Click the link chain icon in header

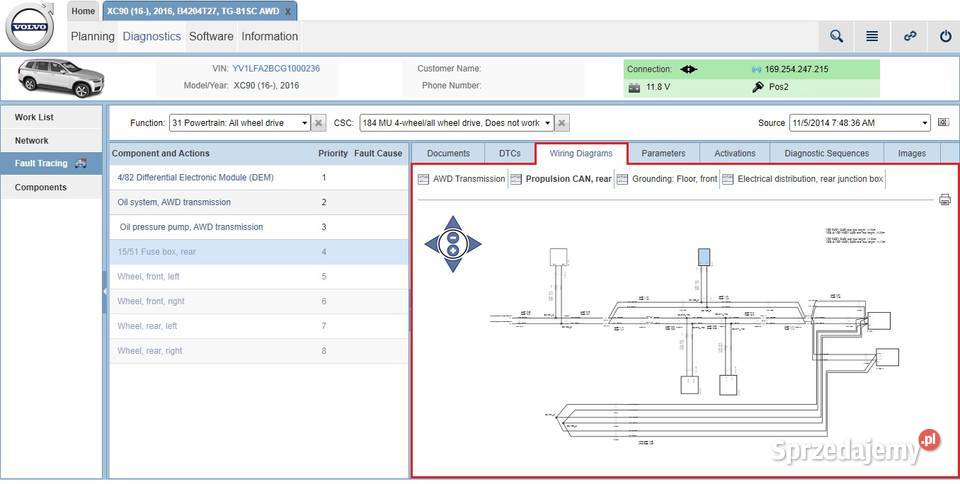910,36
